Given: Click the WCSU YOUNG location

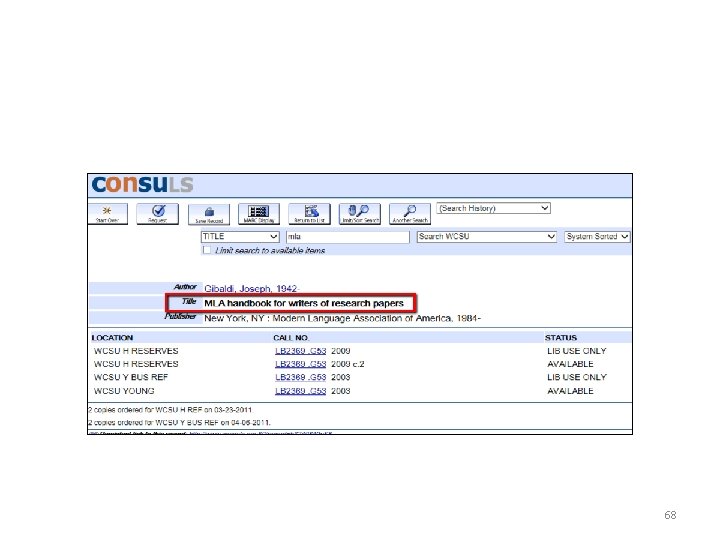Looking at the screenshot, I should pyautogui.click(x=124, y=391).
